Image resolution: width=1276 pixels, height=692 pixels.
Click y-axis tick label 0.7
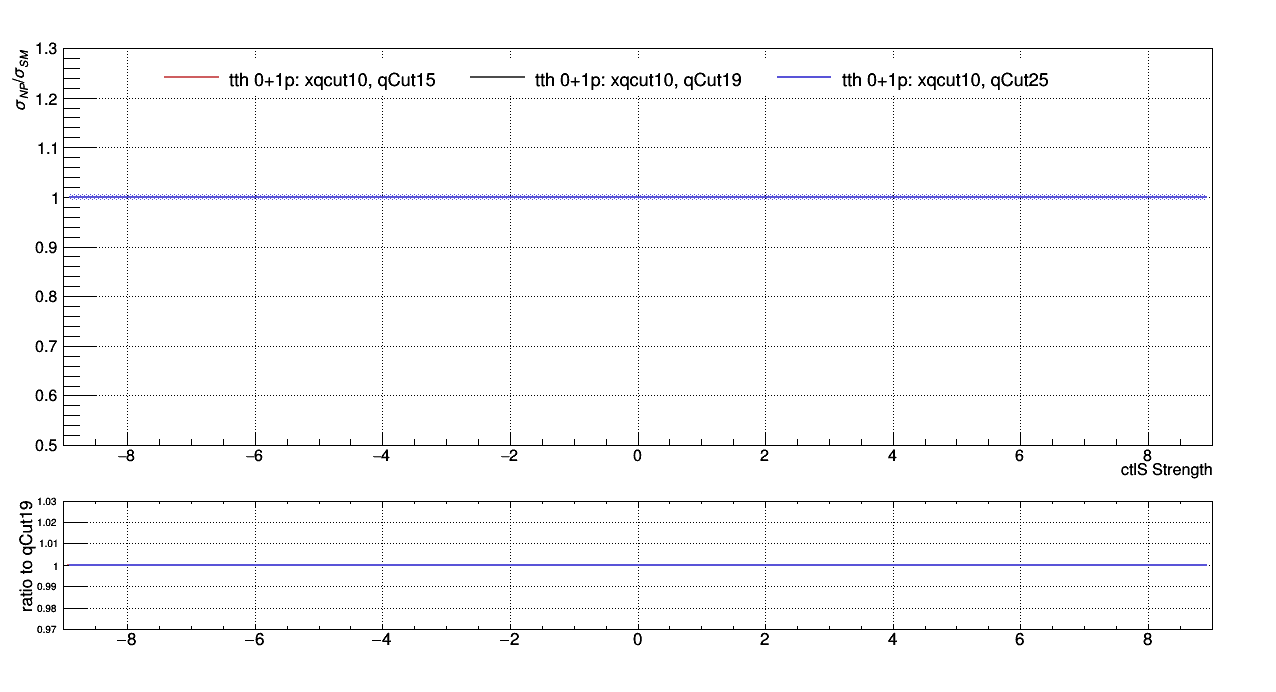pyautogui.click(x=46, y=346)
